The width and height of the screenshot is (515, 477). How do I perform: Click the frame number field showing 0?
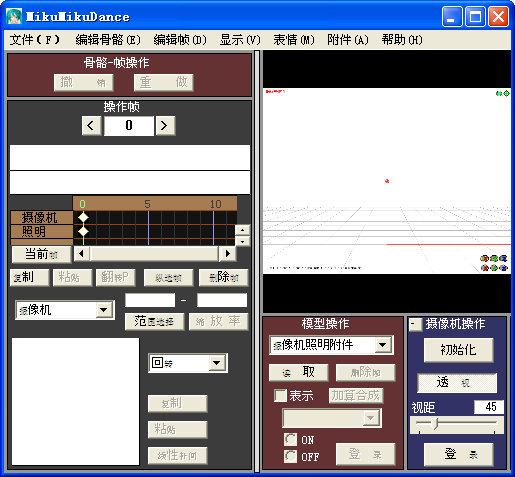pyautogui.click(x=129, y=126)
